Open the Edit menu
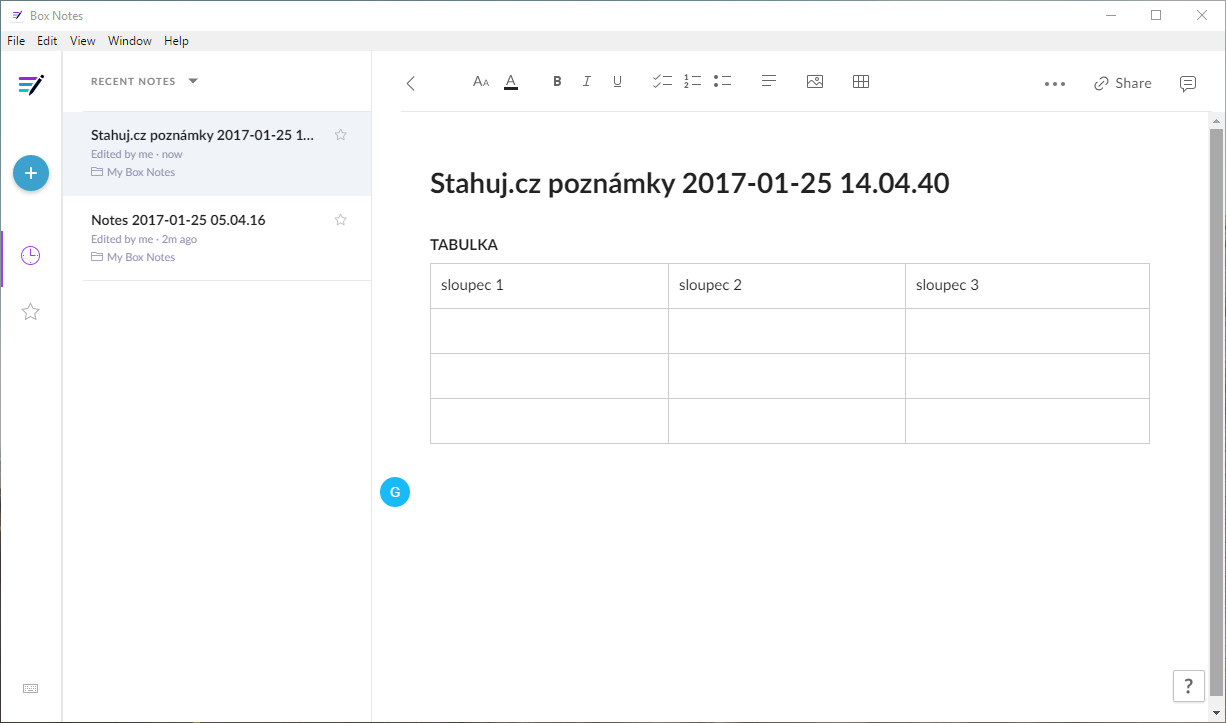The height and width of the screenshot is (723, 1226). (47, 41)
